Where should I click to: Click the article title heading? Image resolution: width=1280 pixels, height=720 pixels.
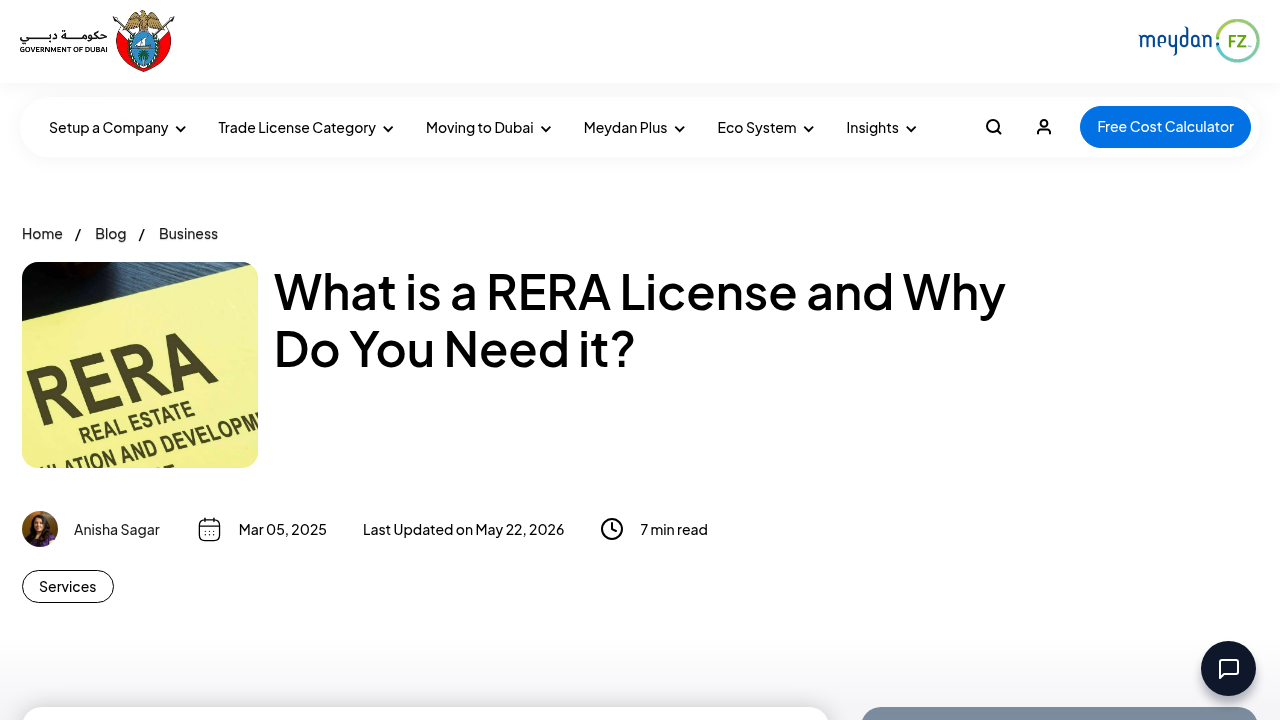[640, 320]
